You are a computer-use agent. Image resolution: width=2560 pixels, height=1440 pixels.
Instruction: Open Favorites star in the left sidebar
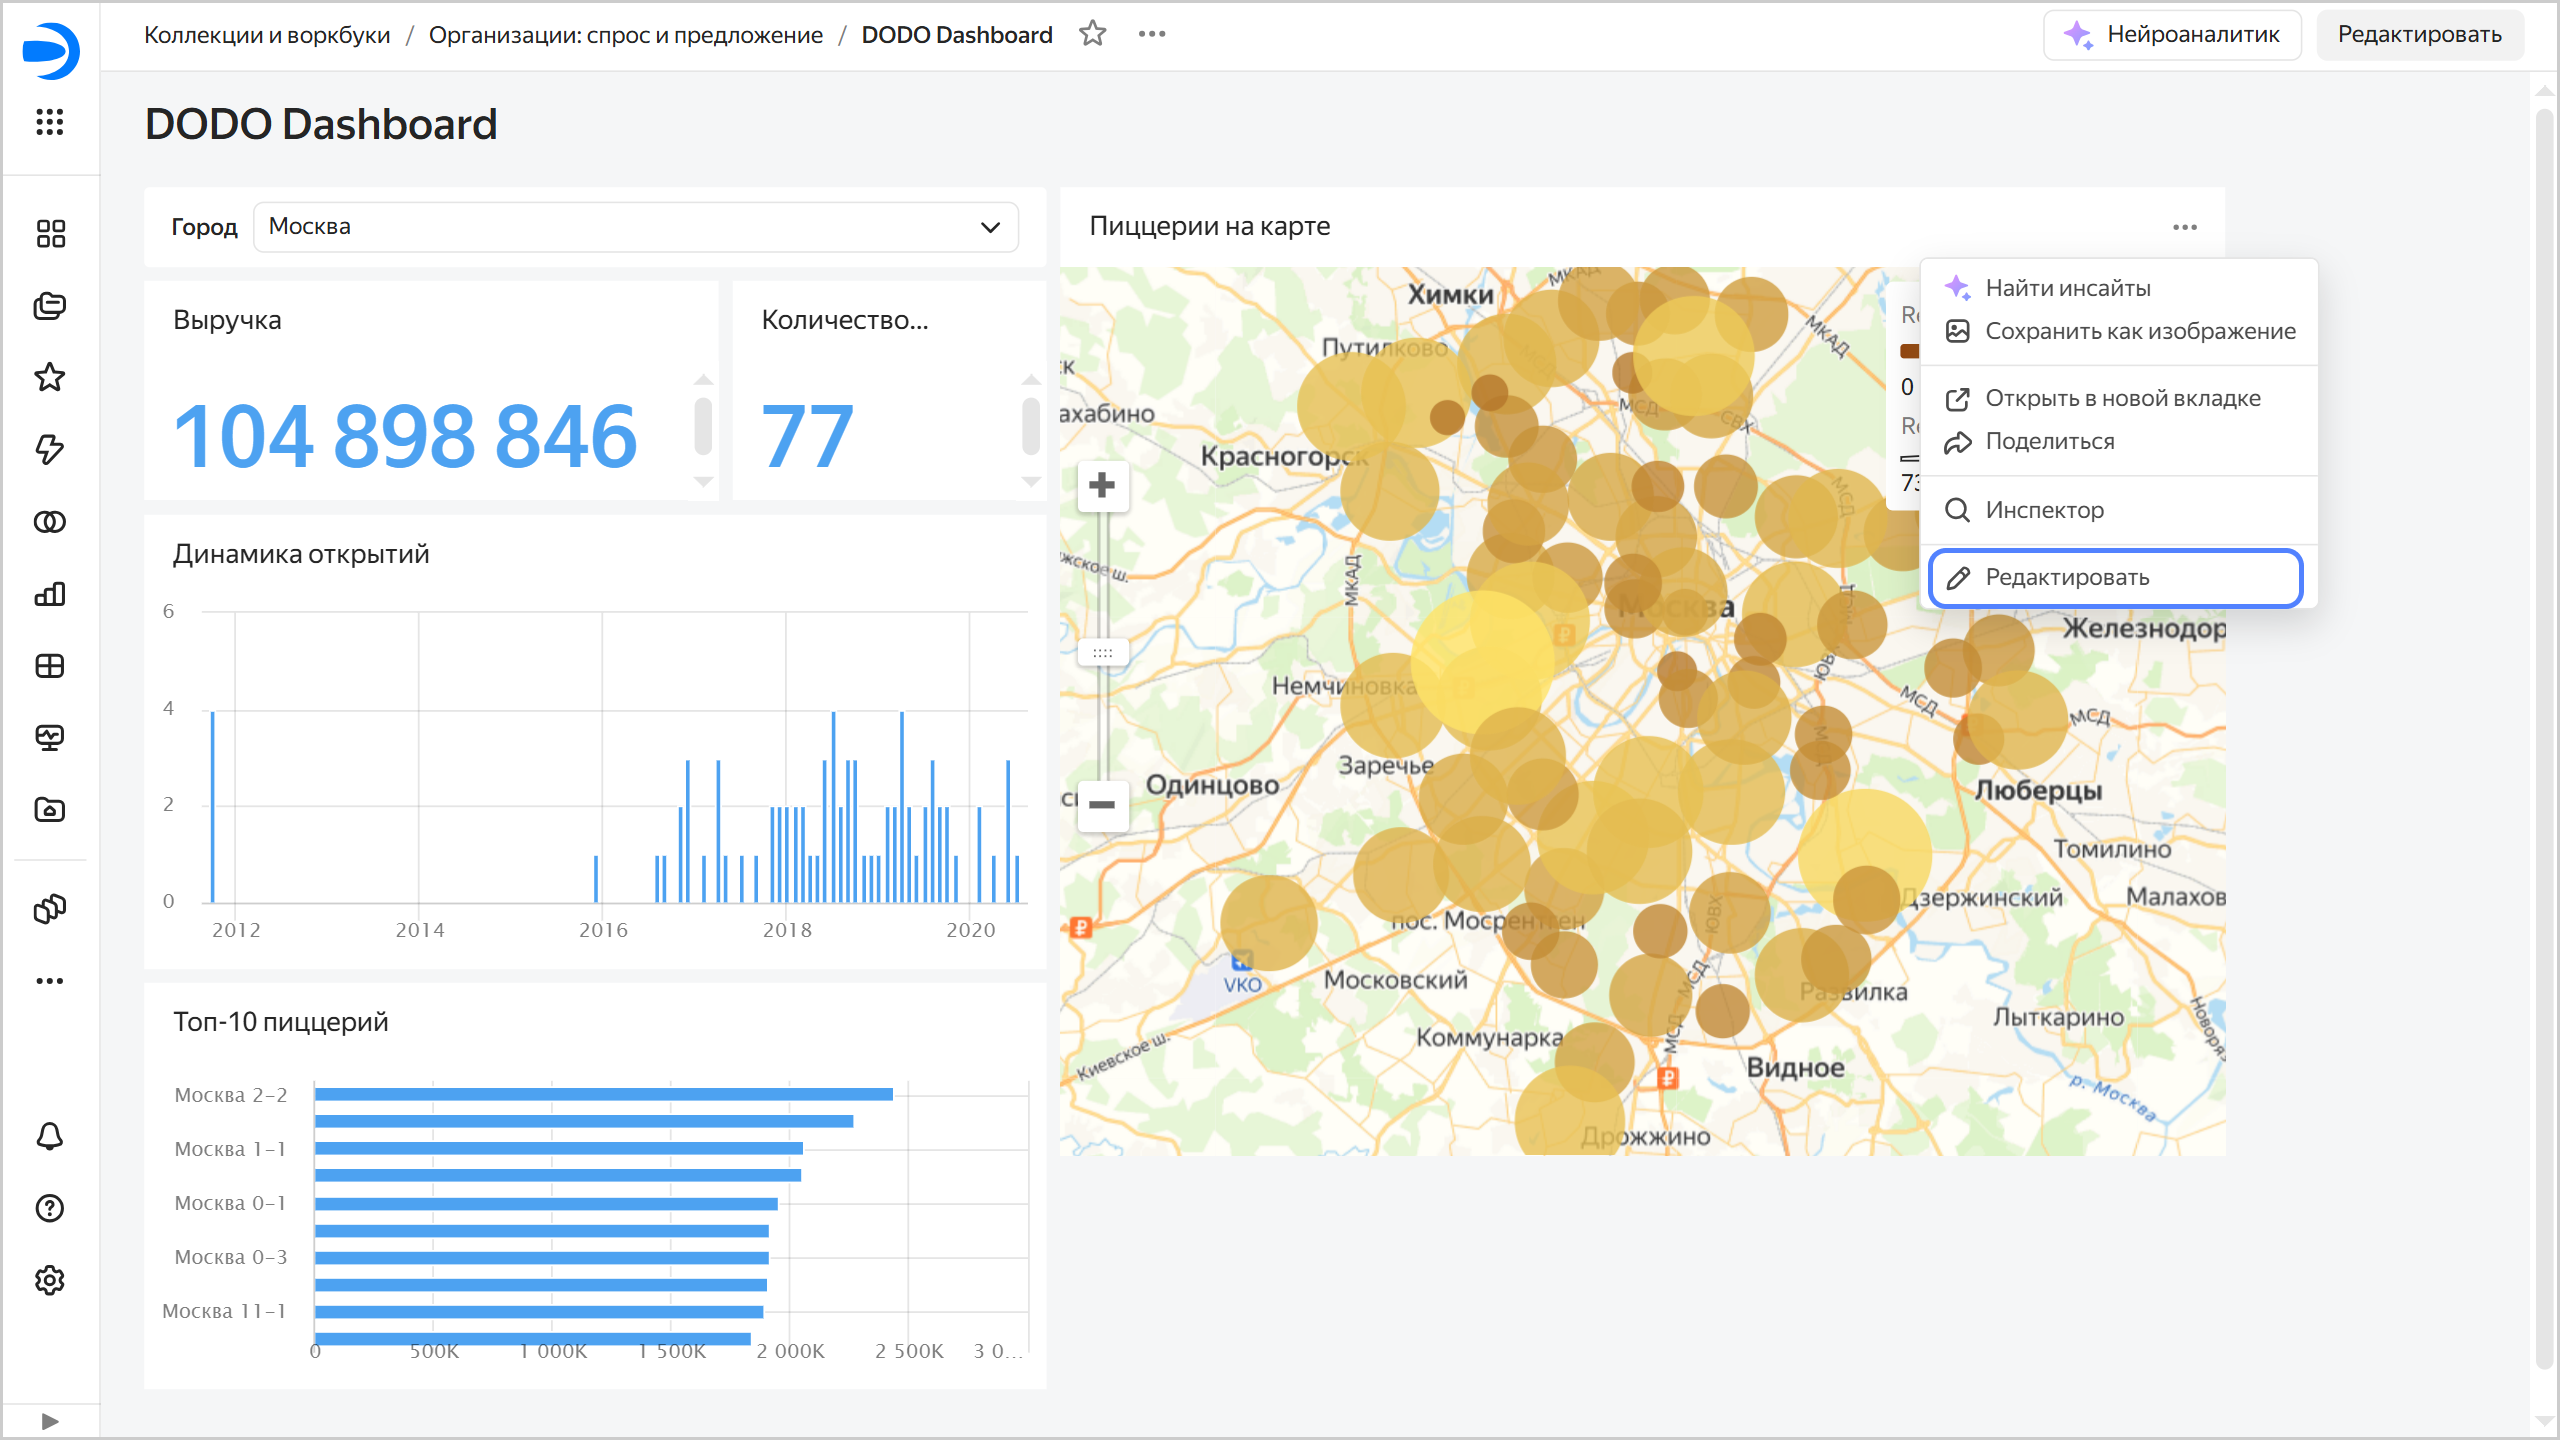tap(50, 378)
